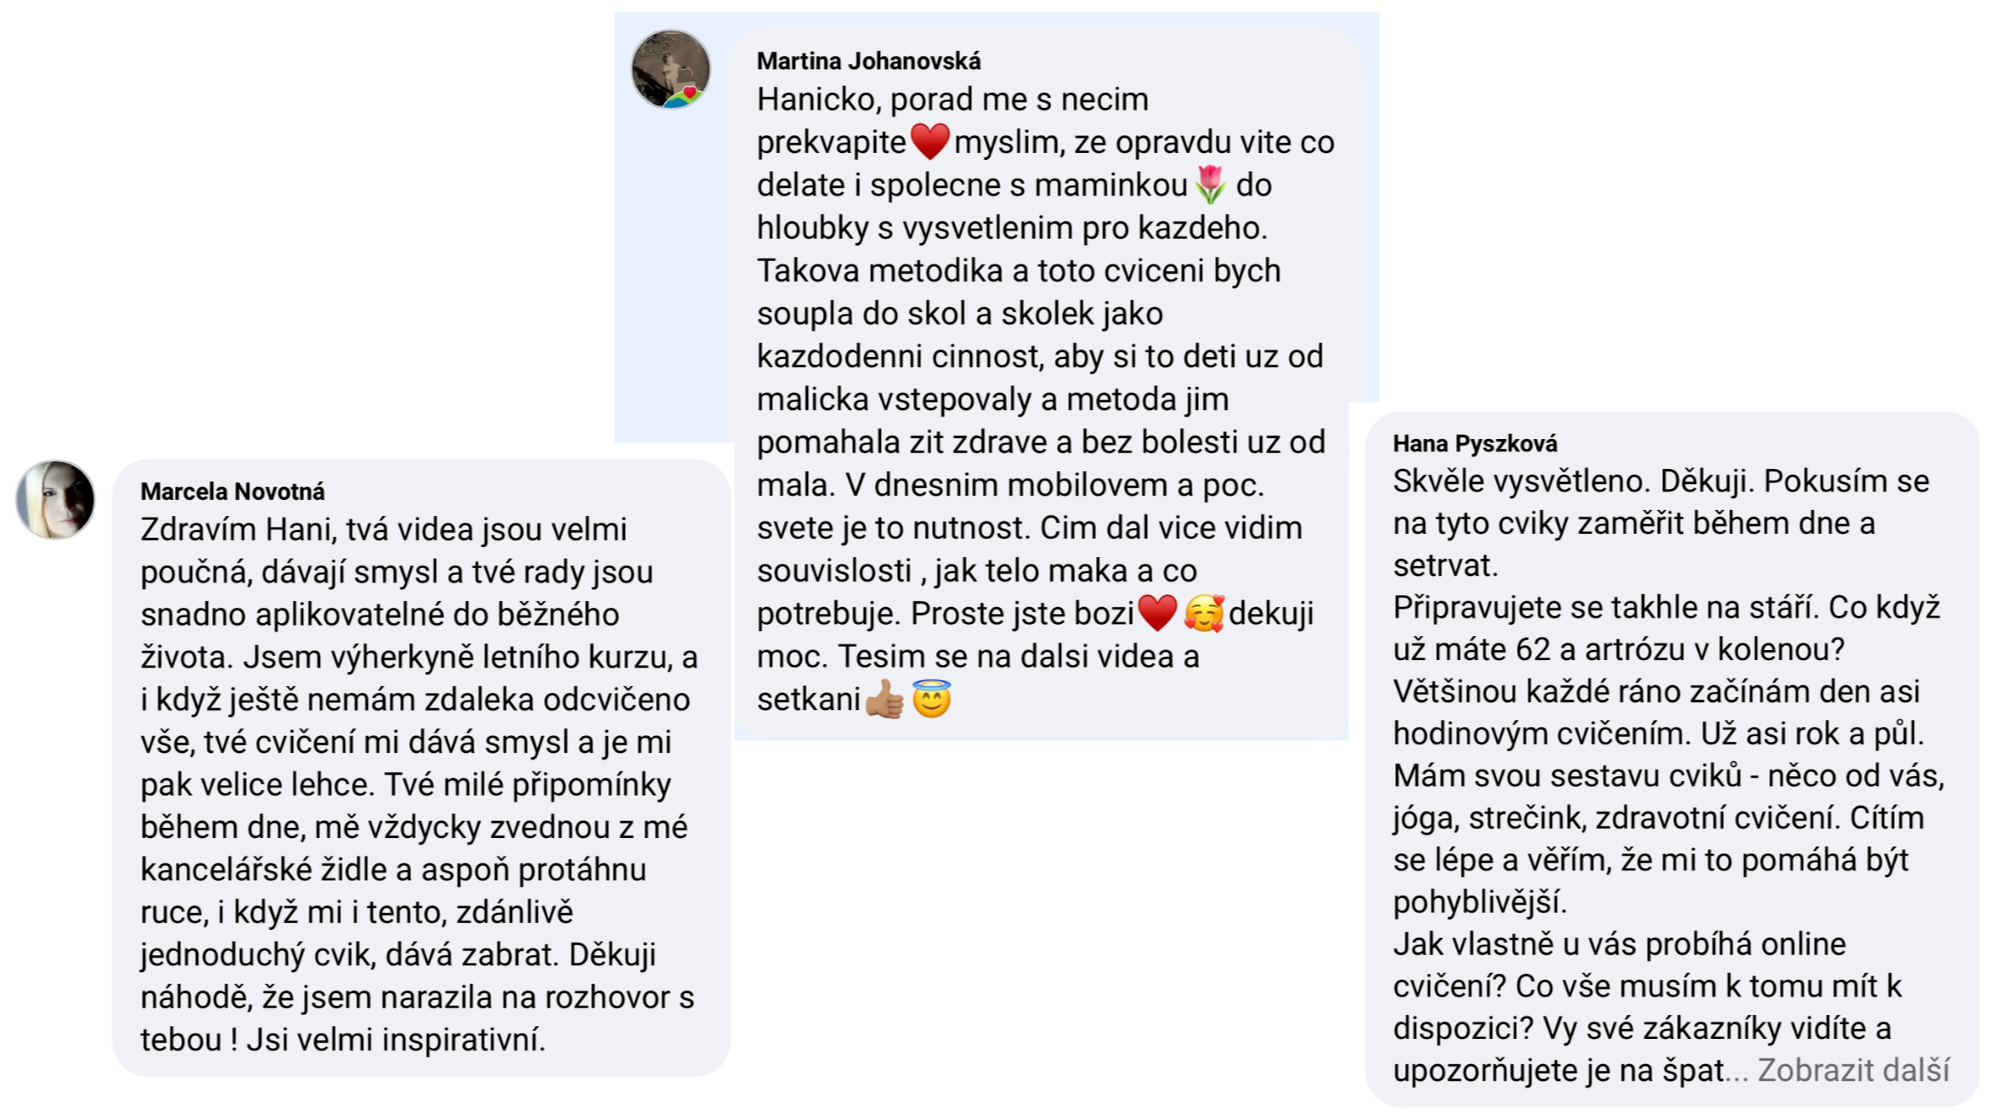Click red heart emoji after "bozi"
1999x1118 pixels.
[x=1157, y=613]
